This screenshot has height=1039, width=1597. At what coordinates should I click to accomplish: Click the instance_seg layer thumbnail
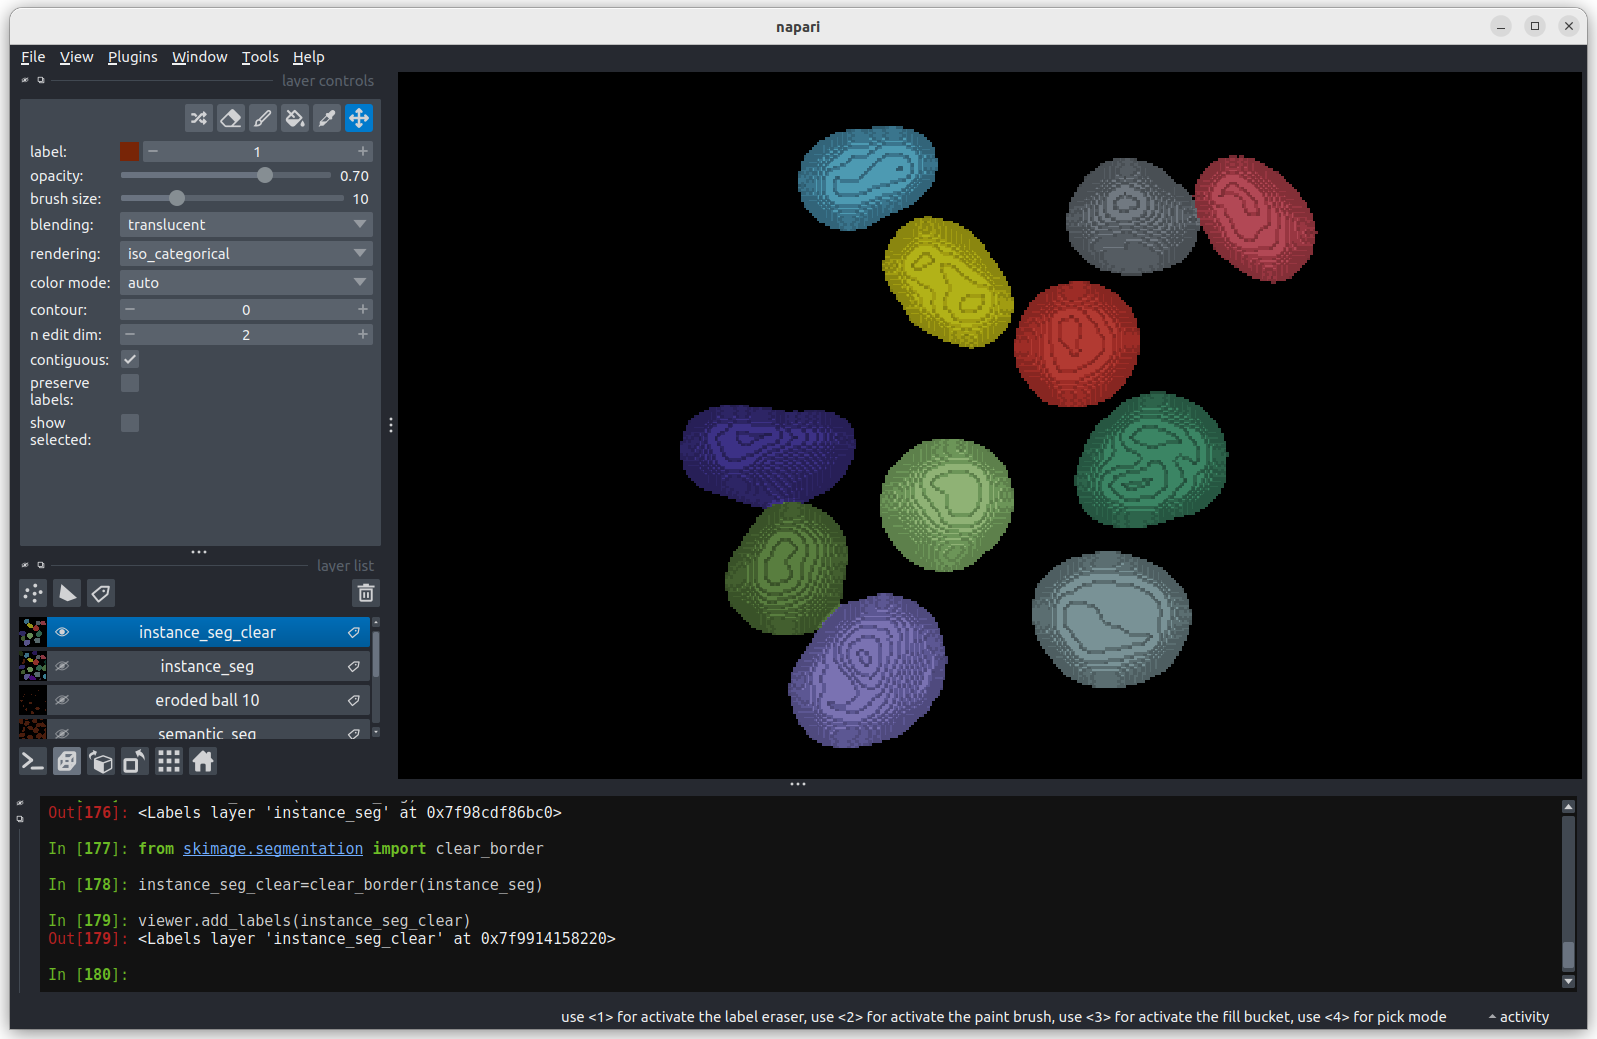pos(33,666)
